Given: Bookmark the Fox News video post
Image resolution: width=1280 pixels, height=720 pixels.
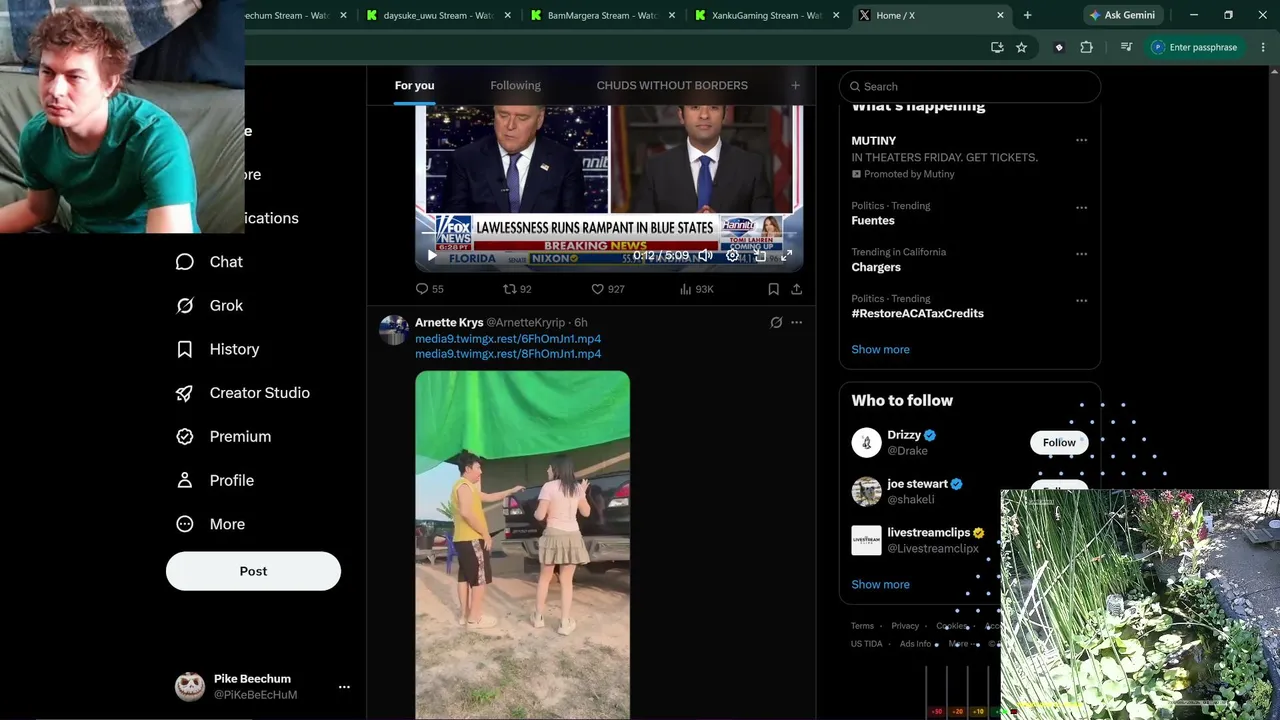Looking at the screenshot, I should 773,289.
